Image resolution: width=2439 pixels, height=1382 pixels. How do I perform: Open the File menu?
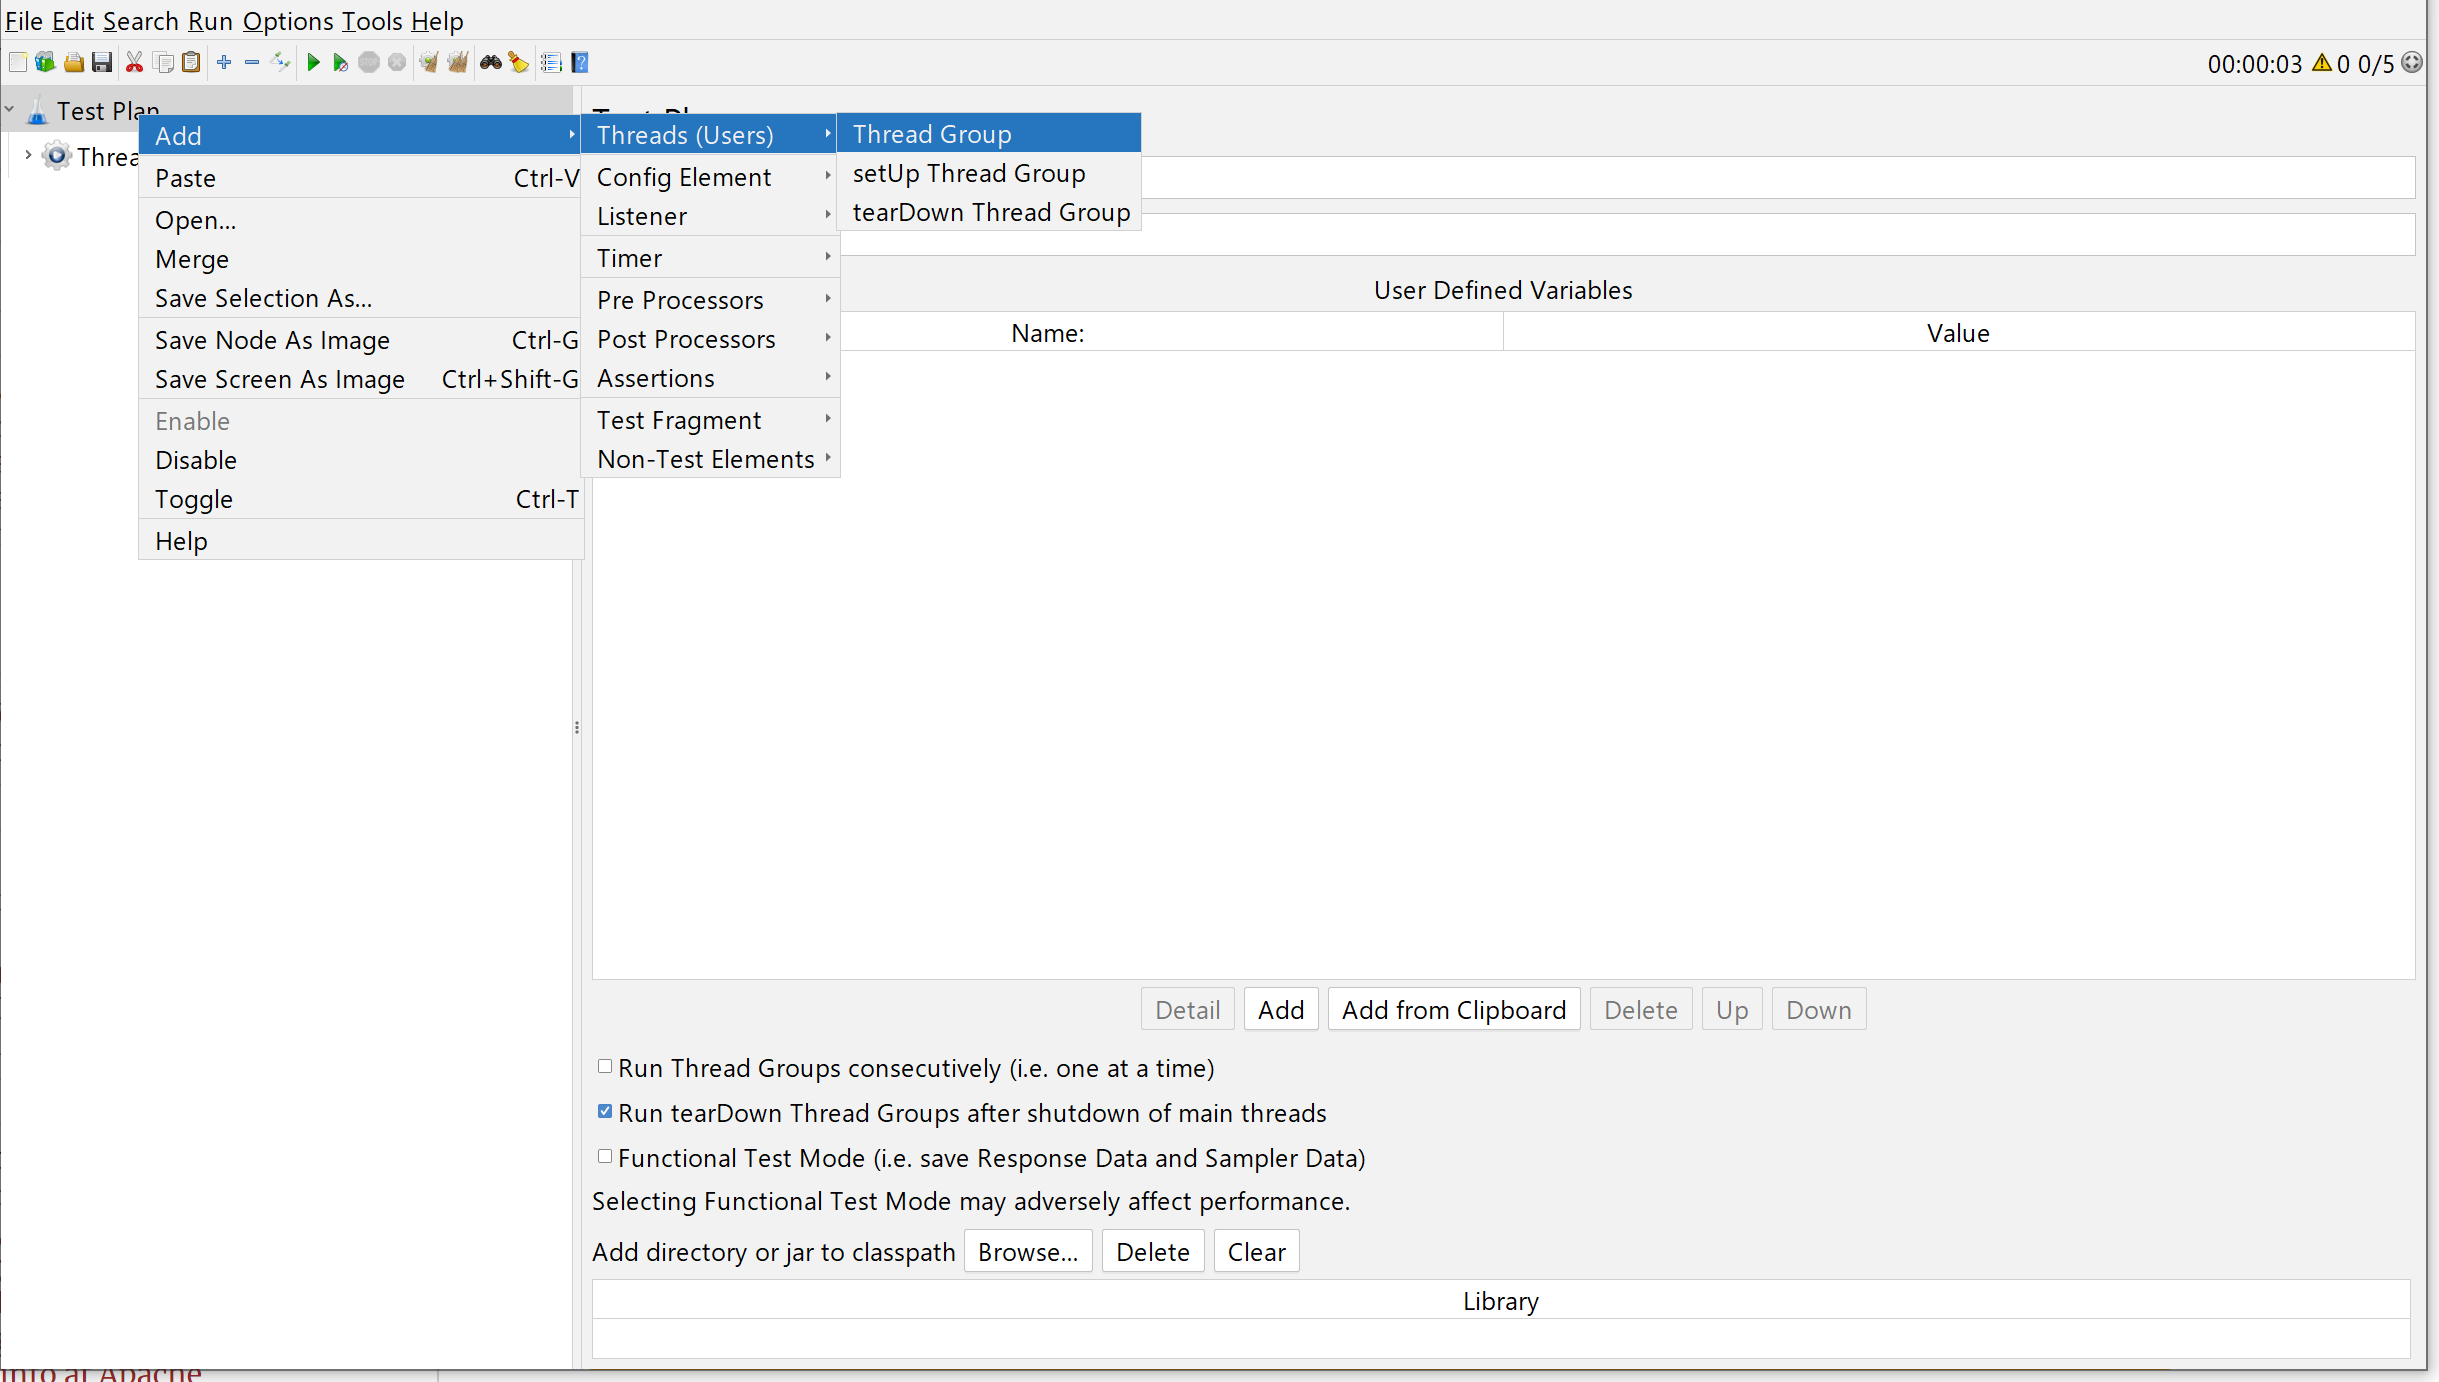point(24,21)
